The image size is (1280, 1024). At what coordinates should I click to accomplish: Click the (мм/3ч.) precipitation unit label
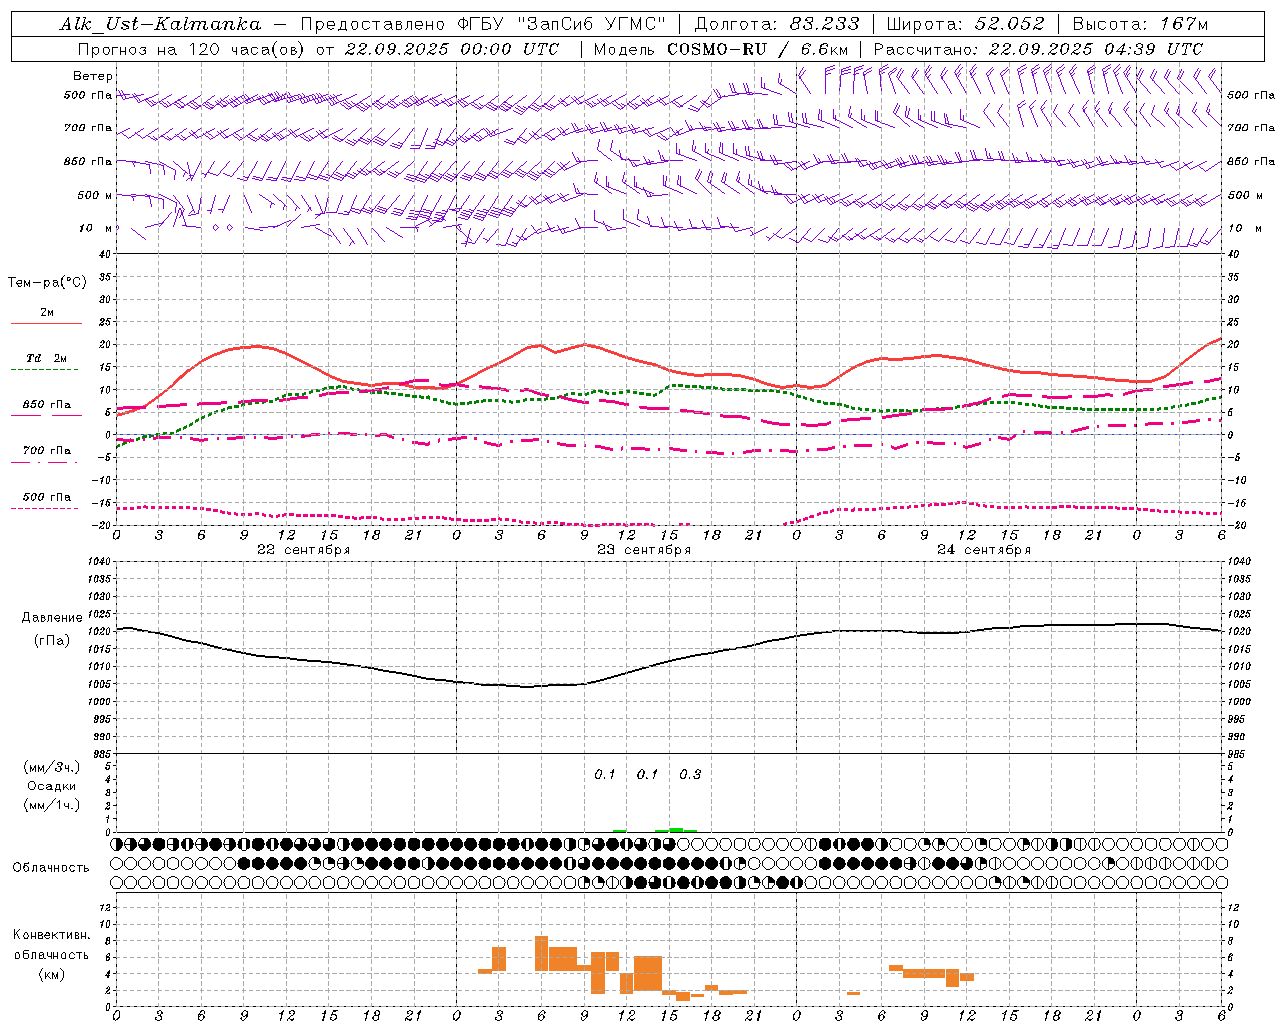(52, 768)
